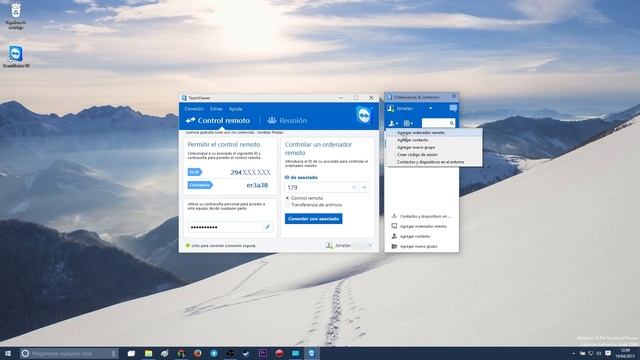This screenshot has height=360, width=640.
Task: Open Task View on the taskbar
Action: [131, 353]
